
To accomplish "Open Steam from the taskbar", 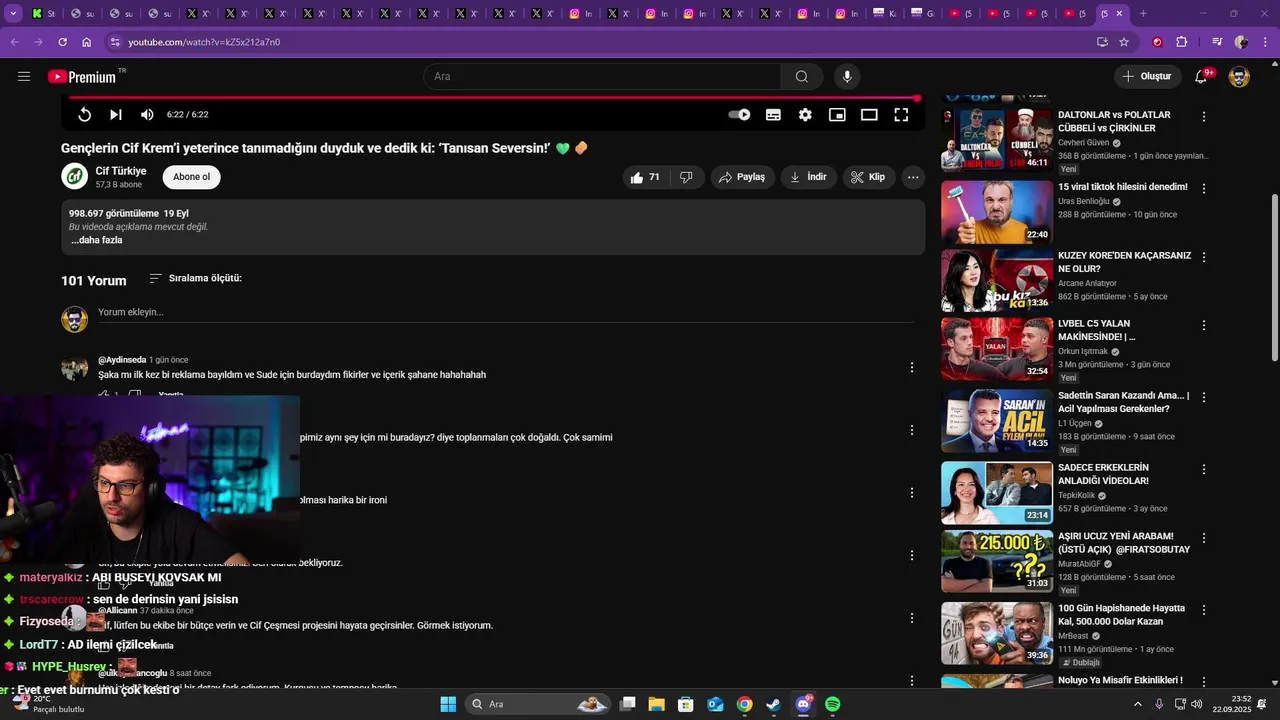I will click(774, 704).
